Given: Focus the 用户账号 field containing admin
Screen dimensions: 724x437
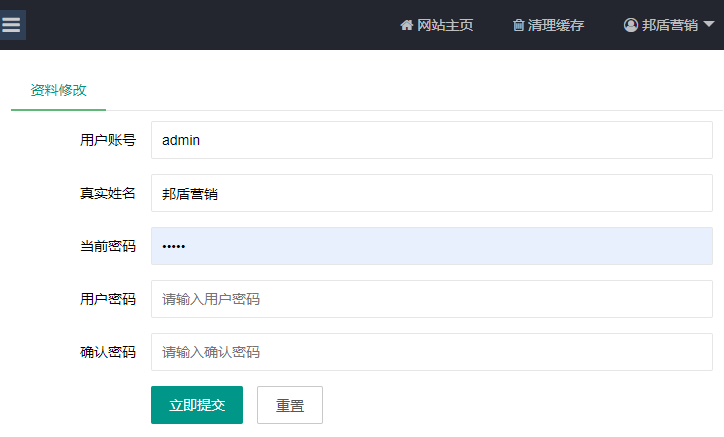Looking at the screenshot, I should coord(431,140).
